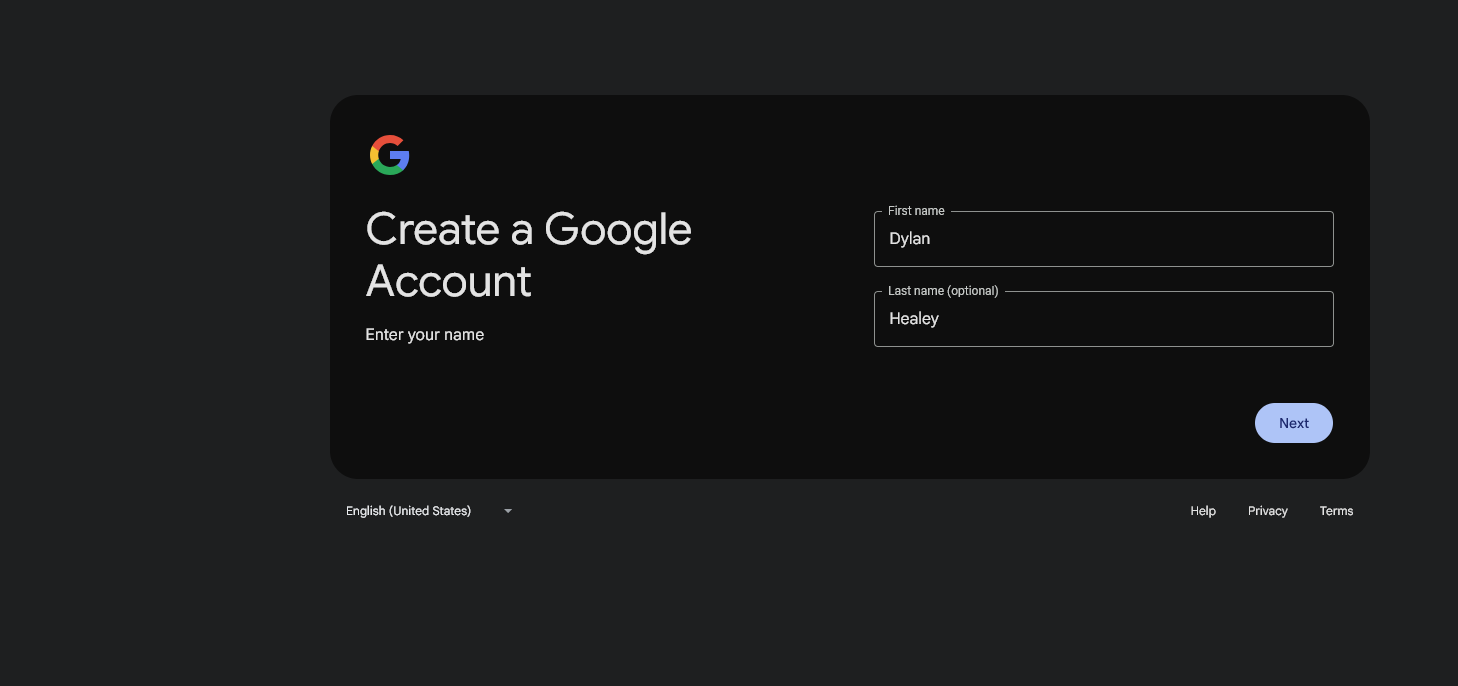Click the "Enter your name" subtitle

click(424, 335)
